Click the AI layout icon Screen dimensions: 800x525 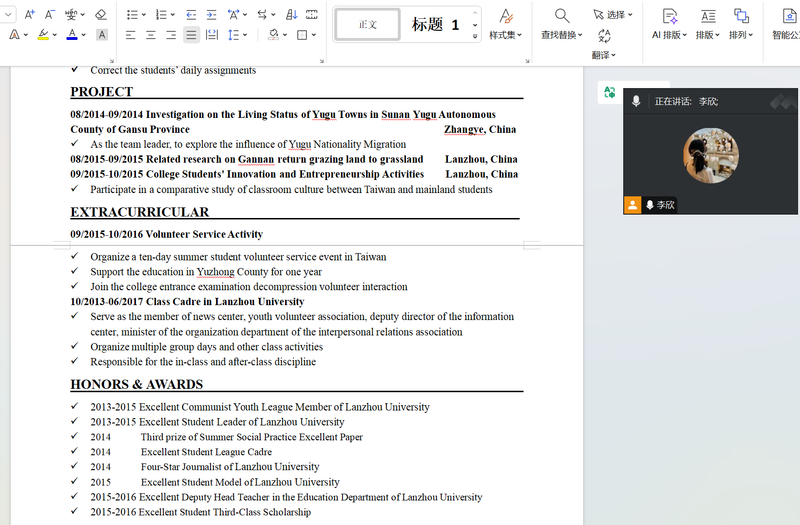[670, 16]
